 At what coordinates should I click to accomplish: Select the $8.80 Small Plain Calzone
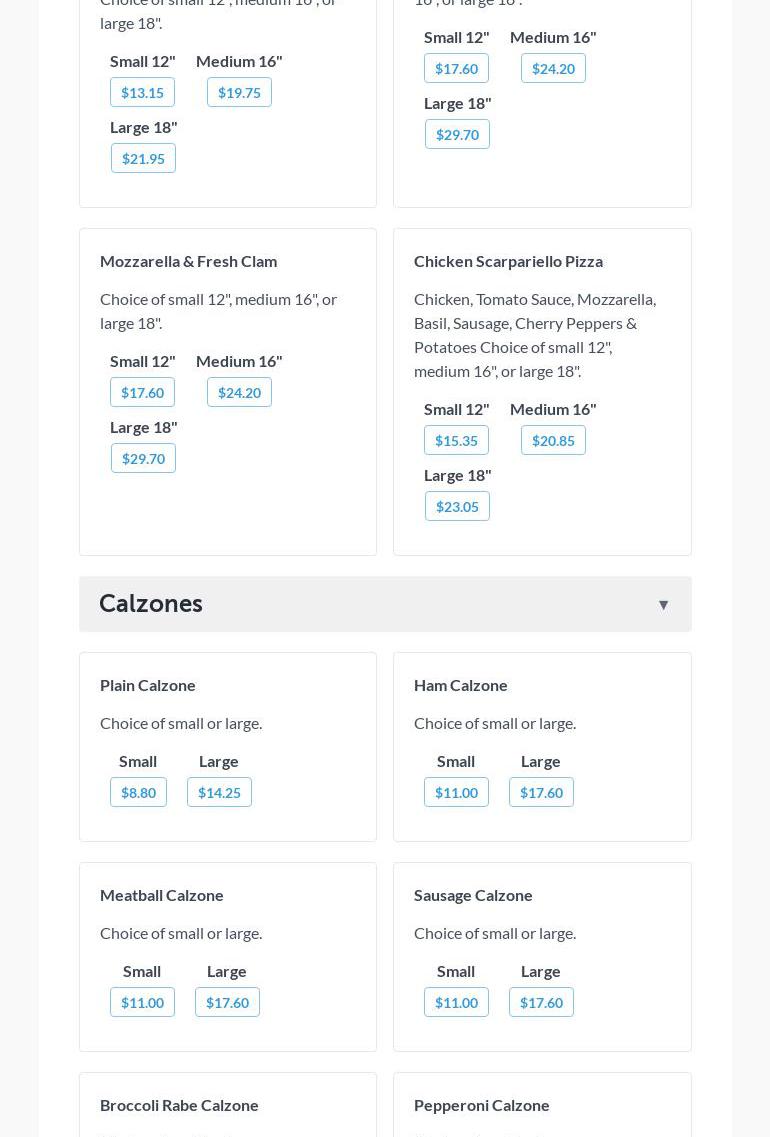138,793
